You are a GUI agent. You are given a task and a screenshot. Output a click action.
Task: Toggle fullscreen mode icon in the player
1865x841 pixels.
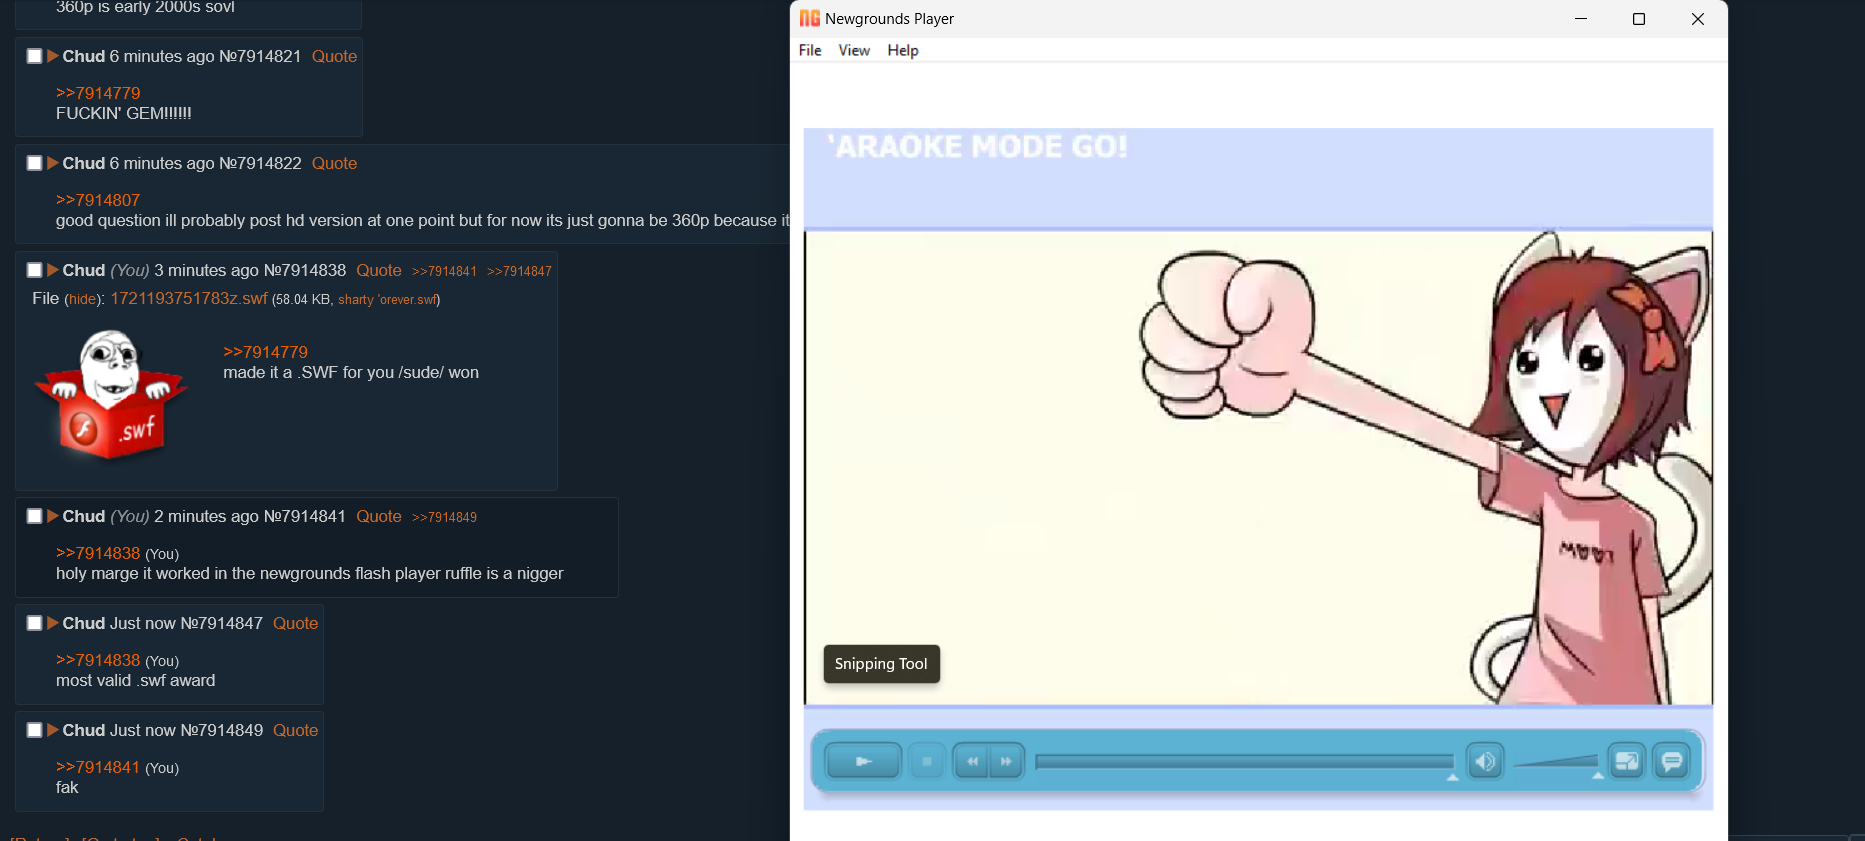pyautogui.click(x=1627, y=762)
